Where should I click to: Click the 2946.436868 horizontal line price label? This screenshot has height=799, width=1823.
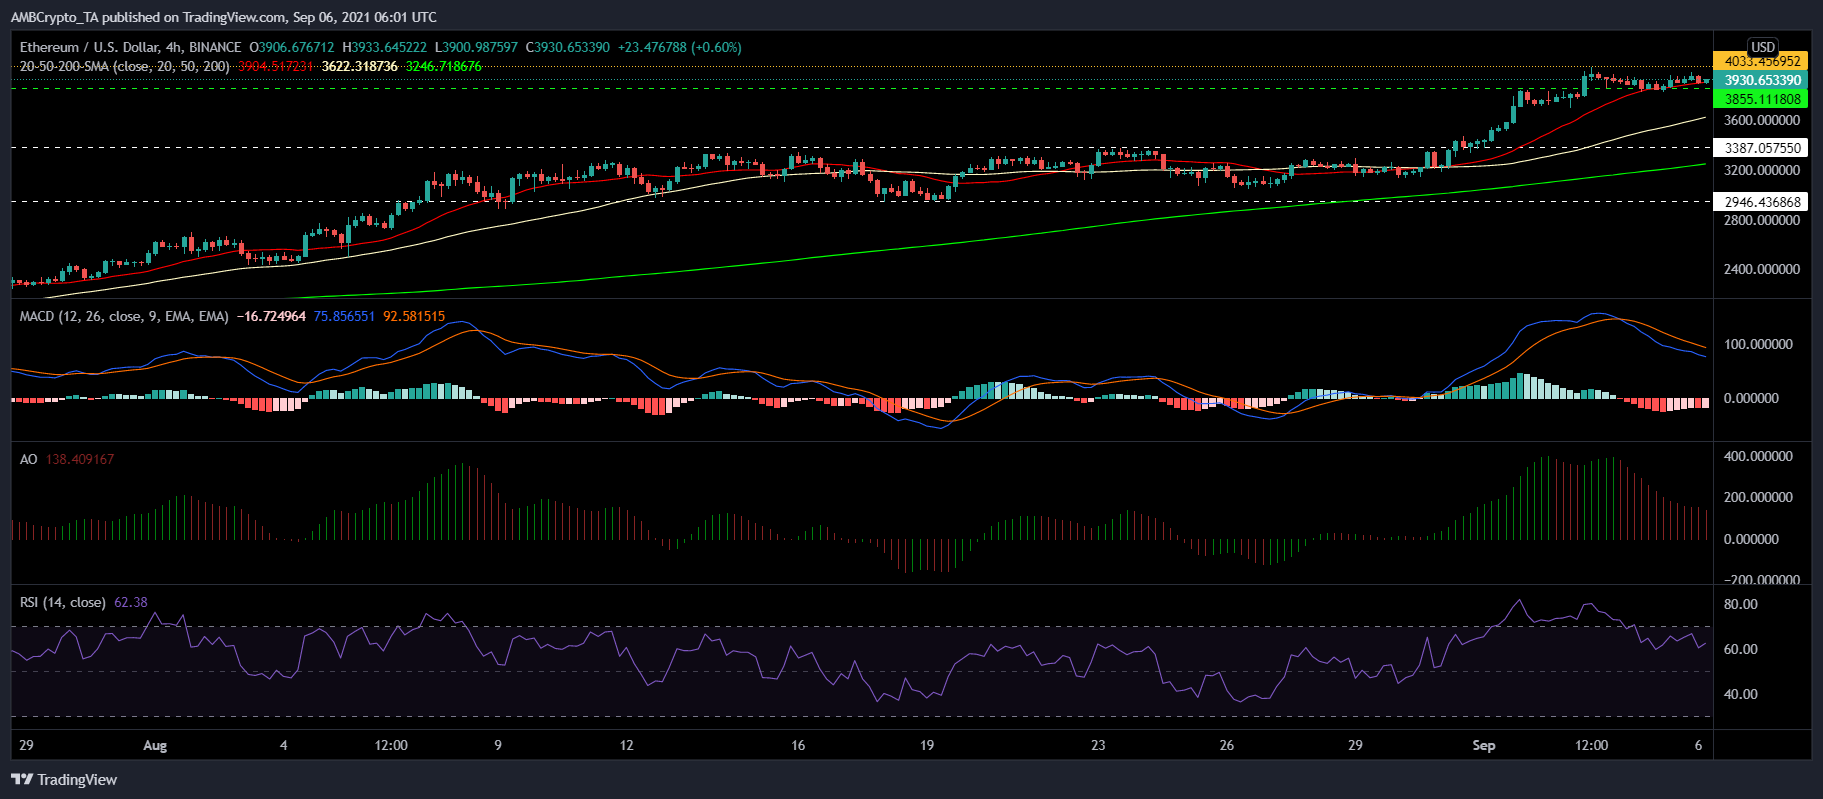pyautogui.click(x=1762, y=202)
